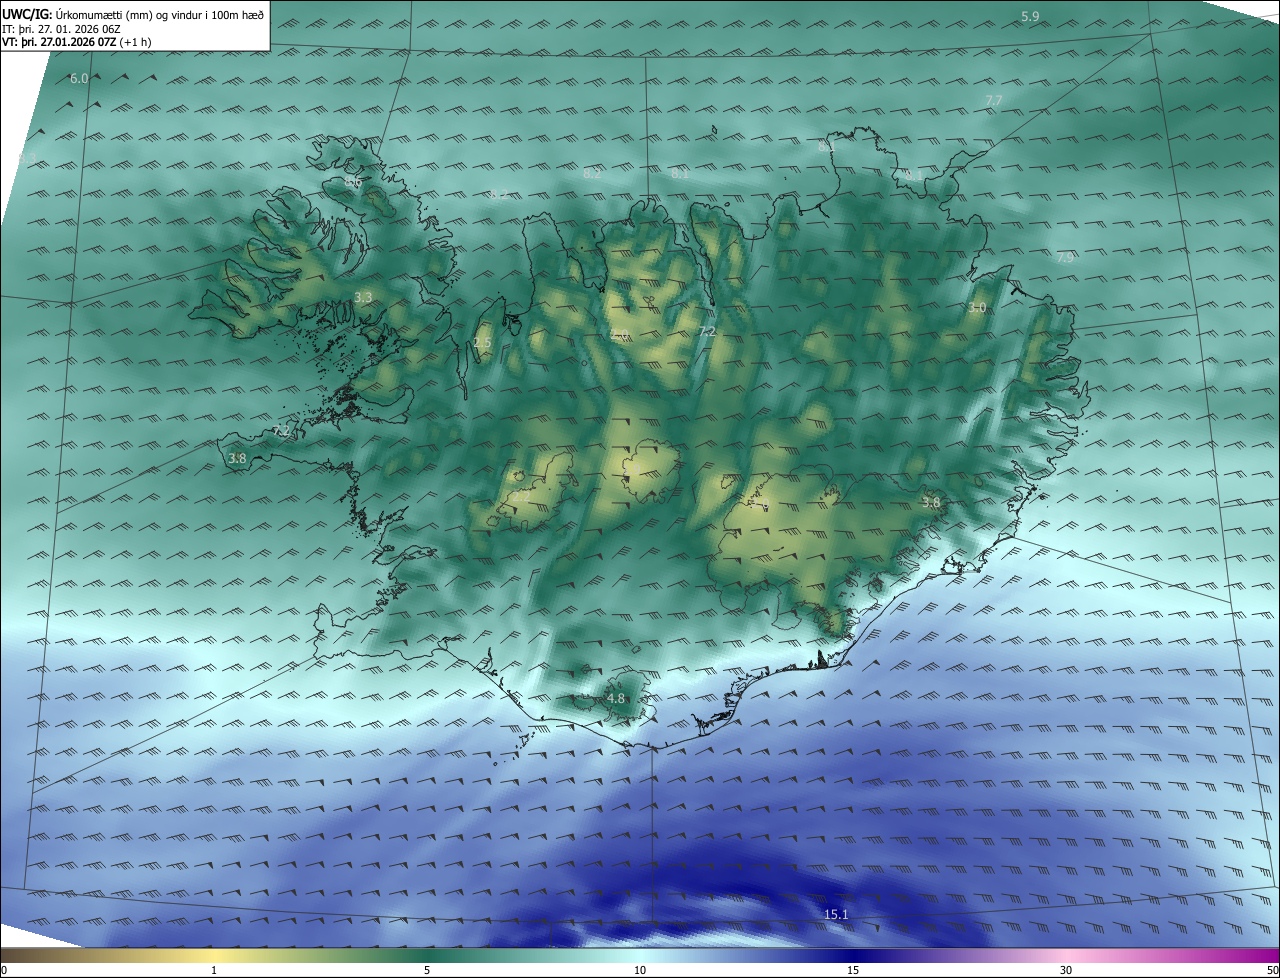
Task: Click the pink legend color at the 30 tick
Action: tap(1066, 955)
